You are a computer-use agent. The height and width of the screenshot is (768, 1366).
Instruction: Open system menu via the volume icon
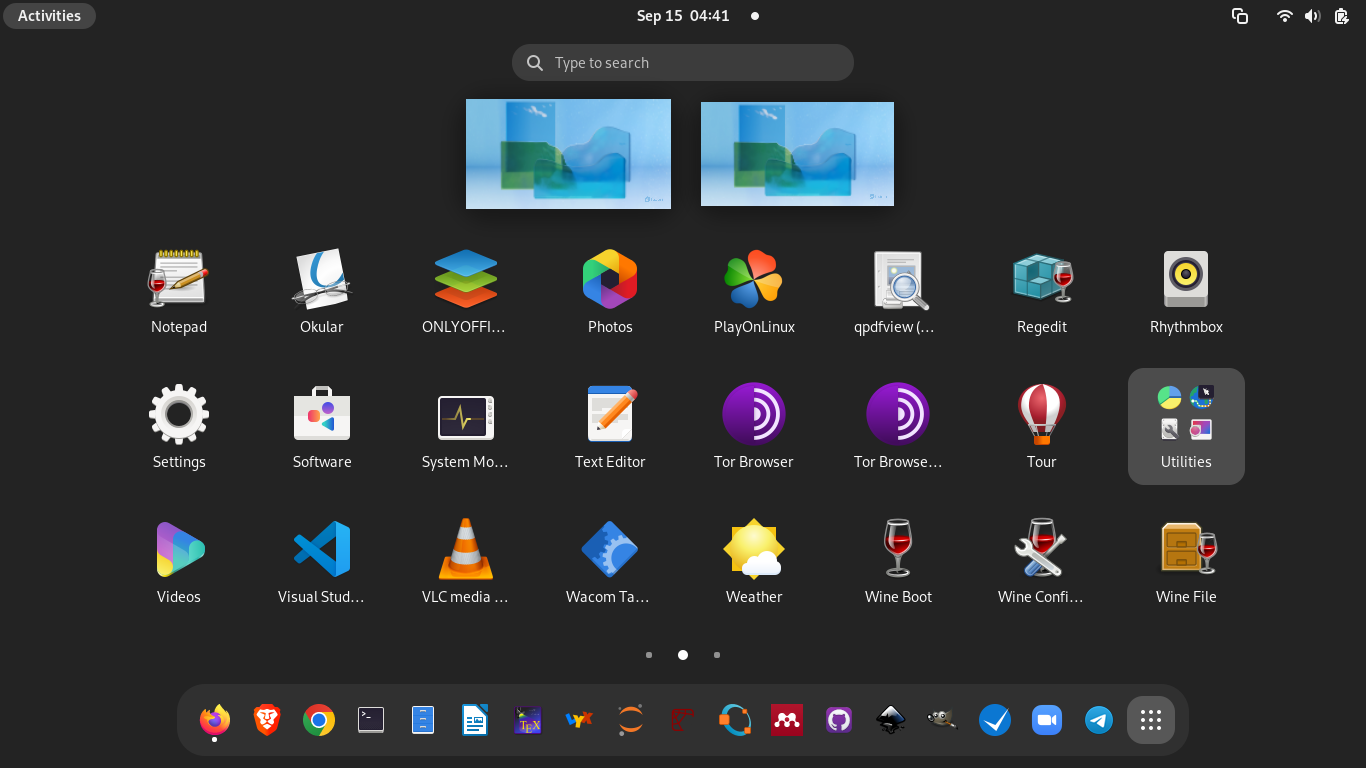coord(1312,16)
